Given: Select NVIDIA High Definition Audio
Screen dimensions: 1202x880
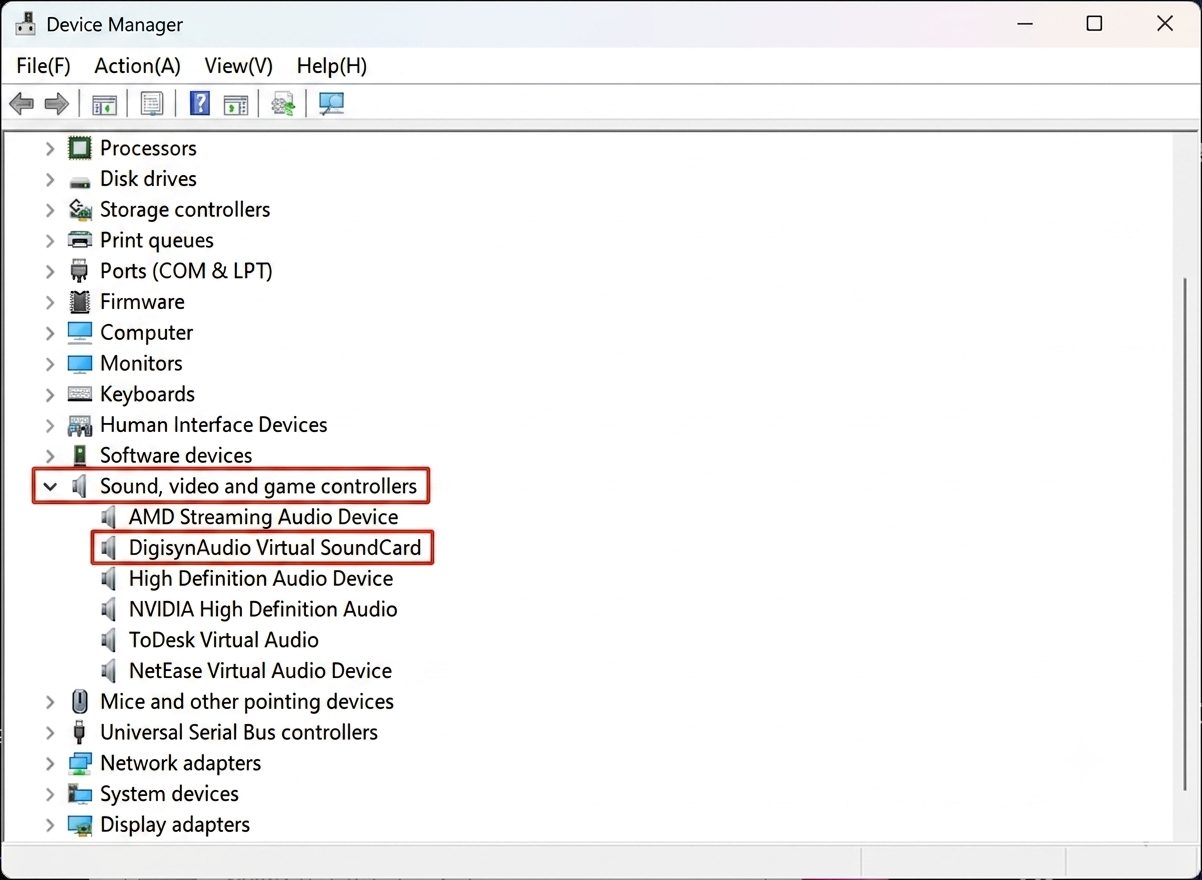Looking at the screenshot, I should click(262, 610).
